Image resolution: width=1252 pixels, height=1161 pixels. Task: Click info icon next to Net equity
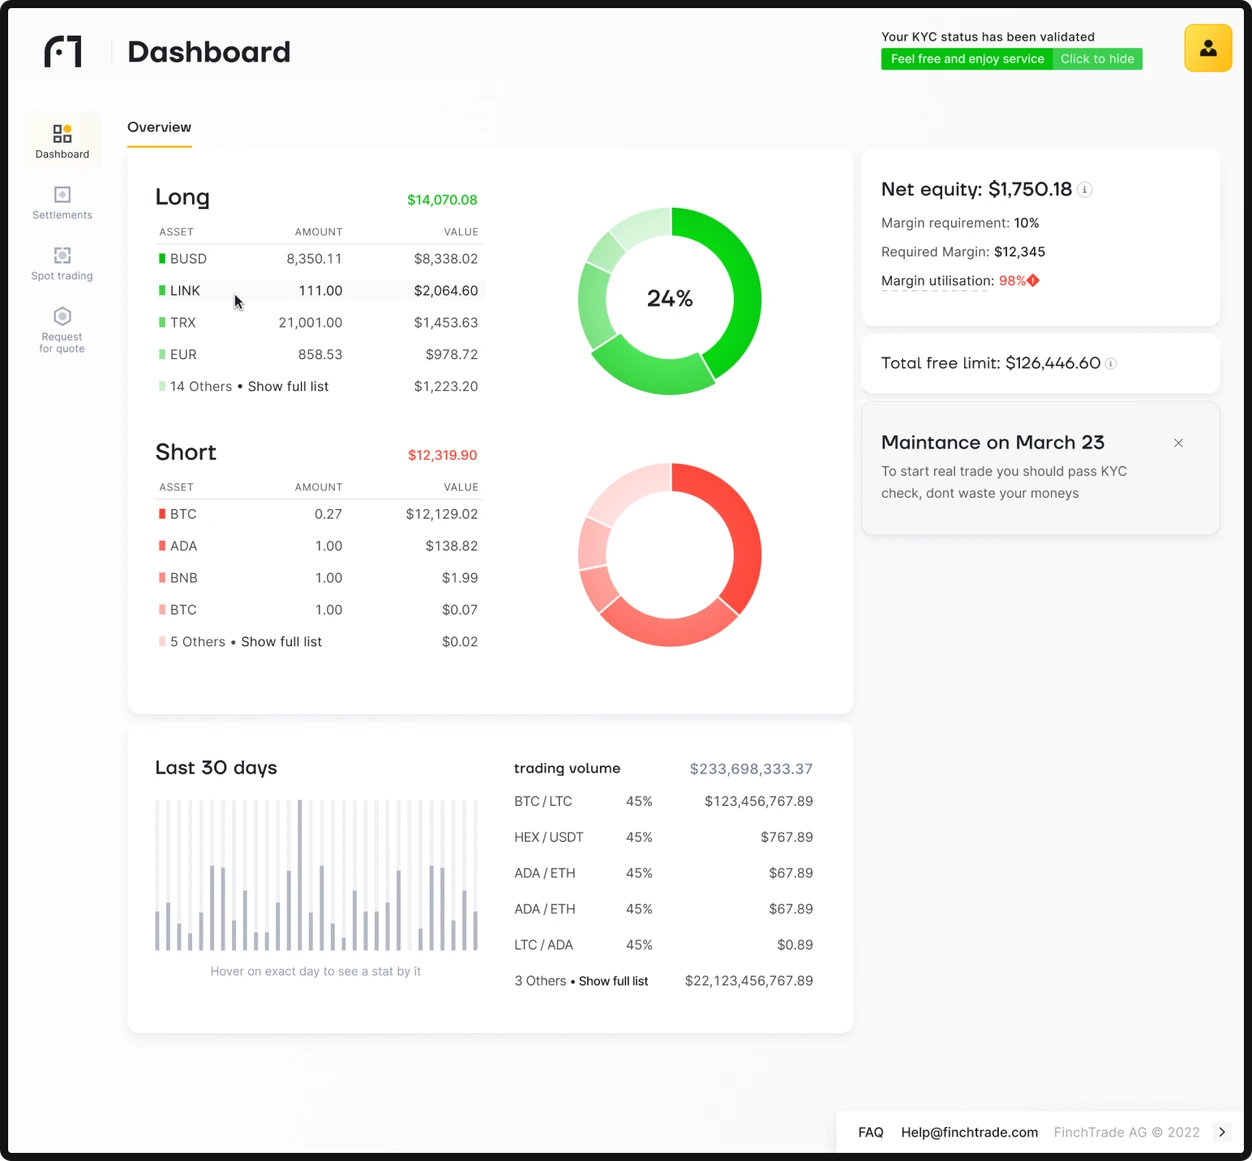1085,190
